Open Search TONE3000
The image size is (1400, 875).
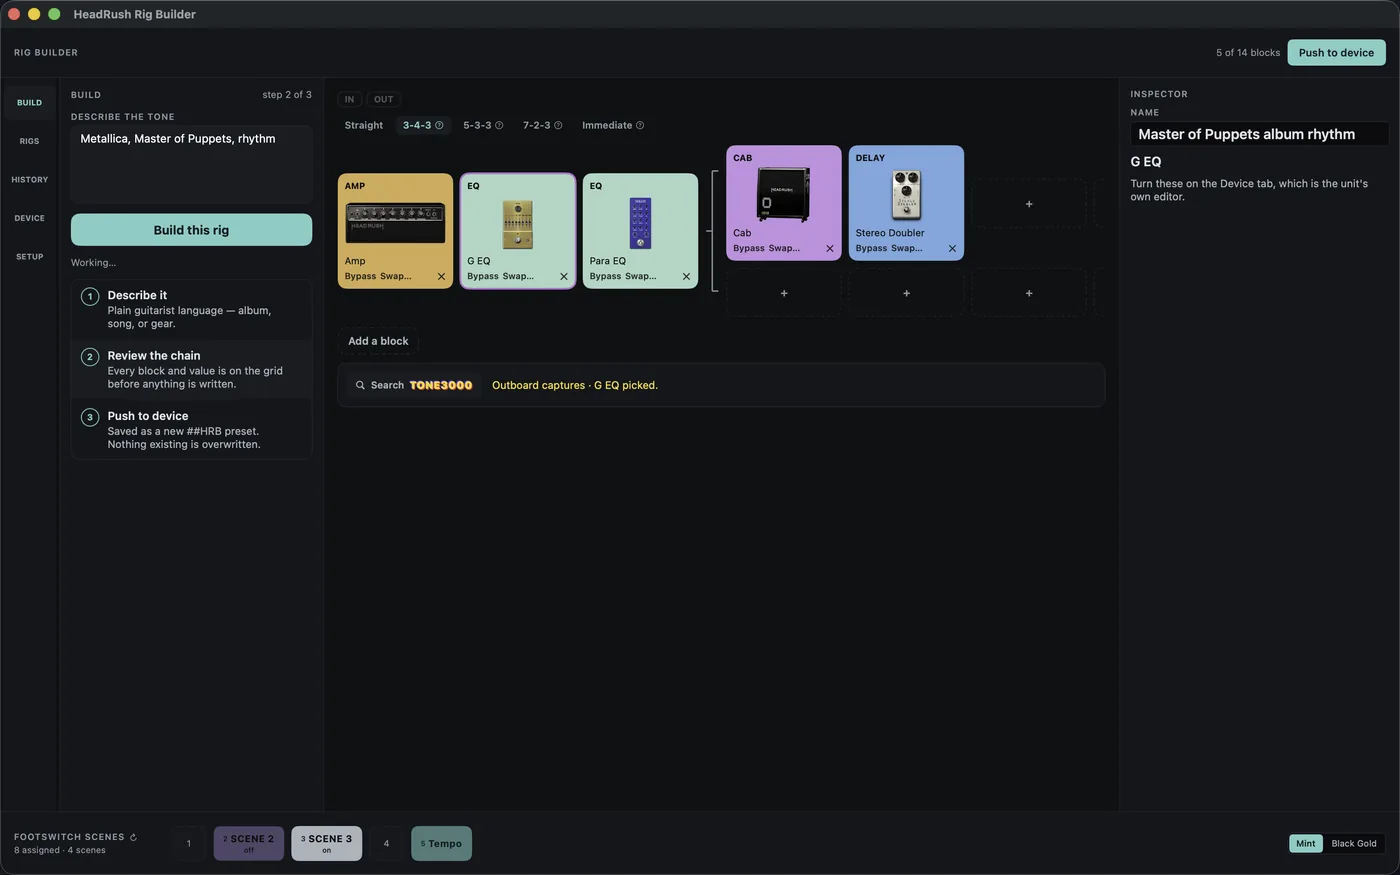[414, 385]
